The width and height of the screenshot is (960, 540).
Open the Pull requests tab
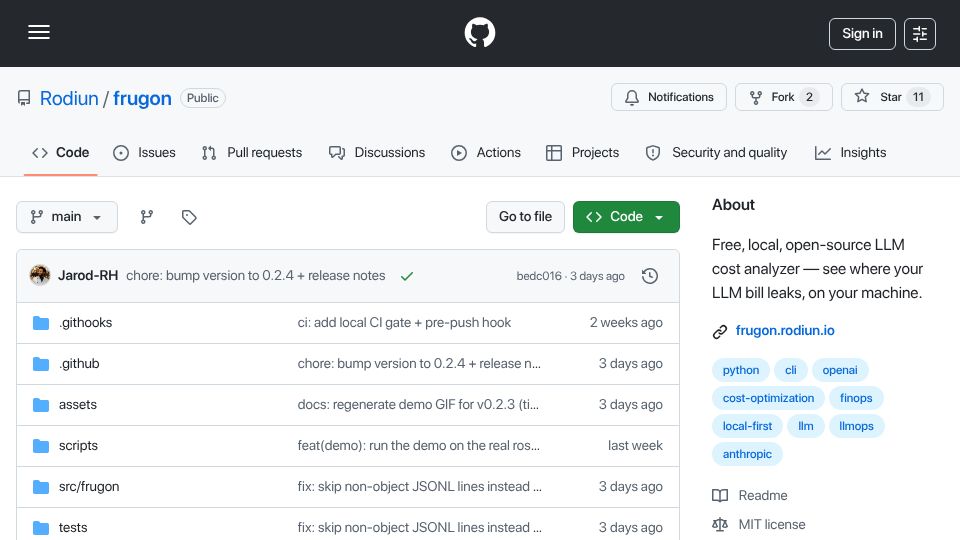252,152
